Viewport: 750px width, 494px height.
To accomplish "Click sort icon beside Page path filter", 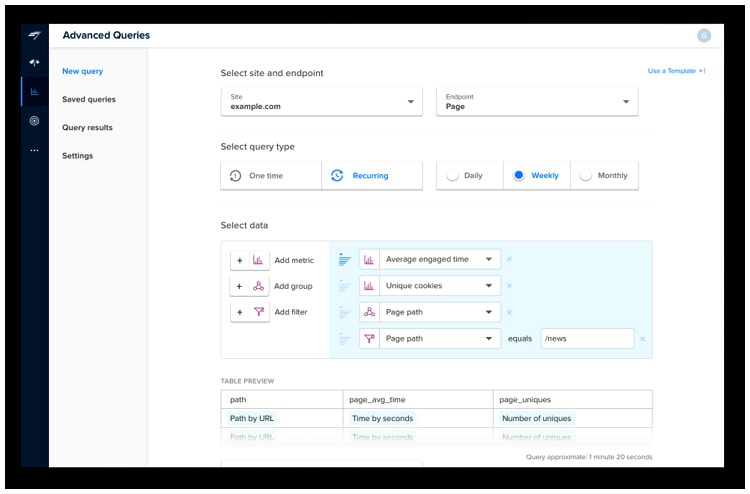I will click(344, 339).
